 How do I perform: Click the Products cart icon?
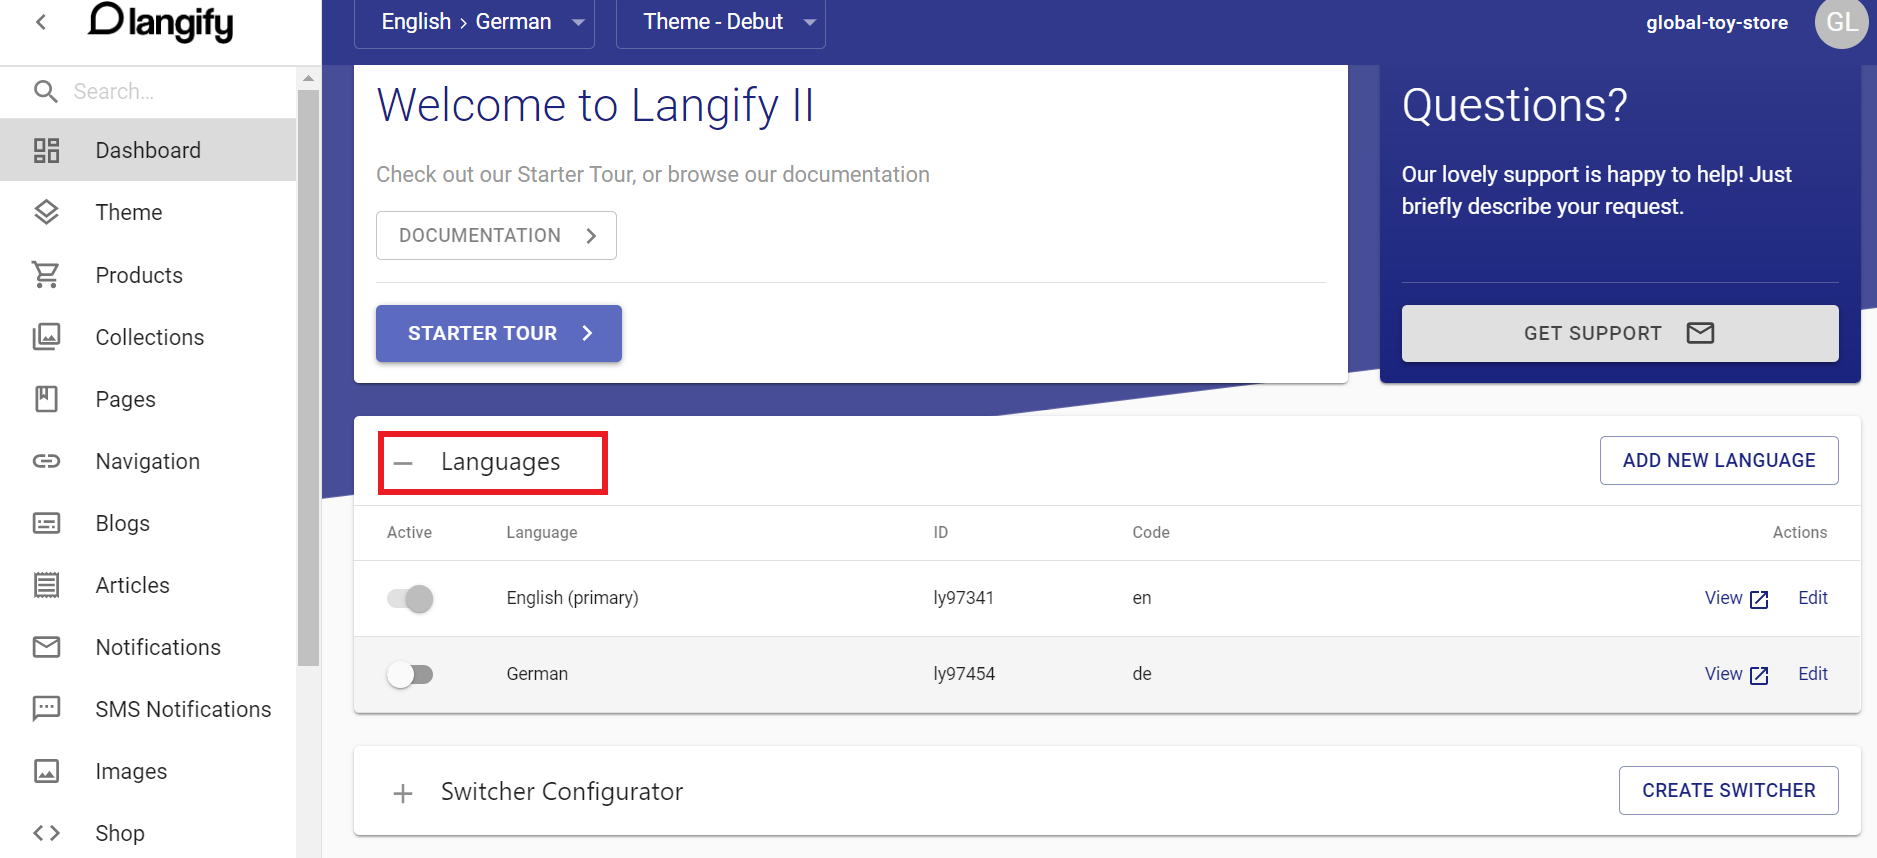46,274
